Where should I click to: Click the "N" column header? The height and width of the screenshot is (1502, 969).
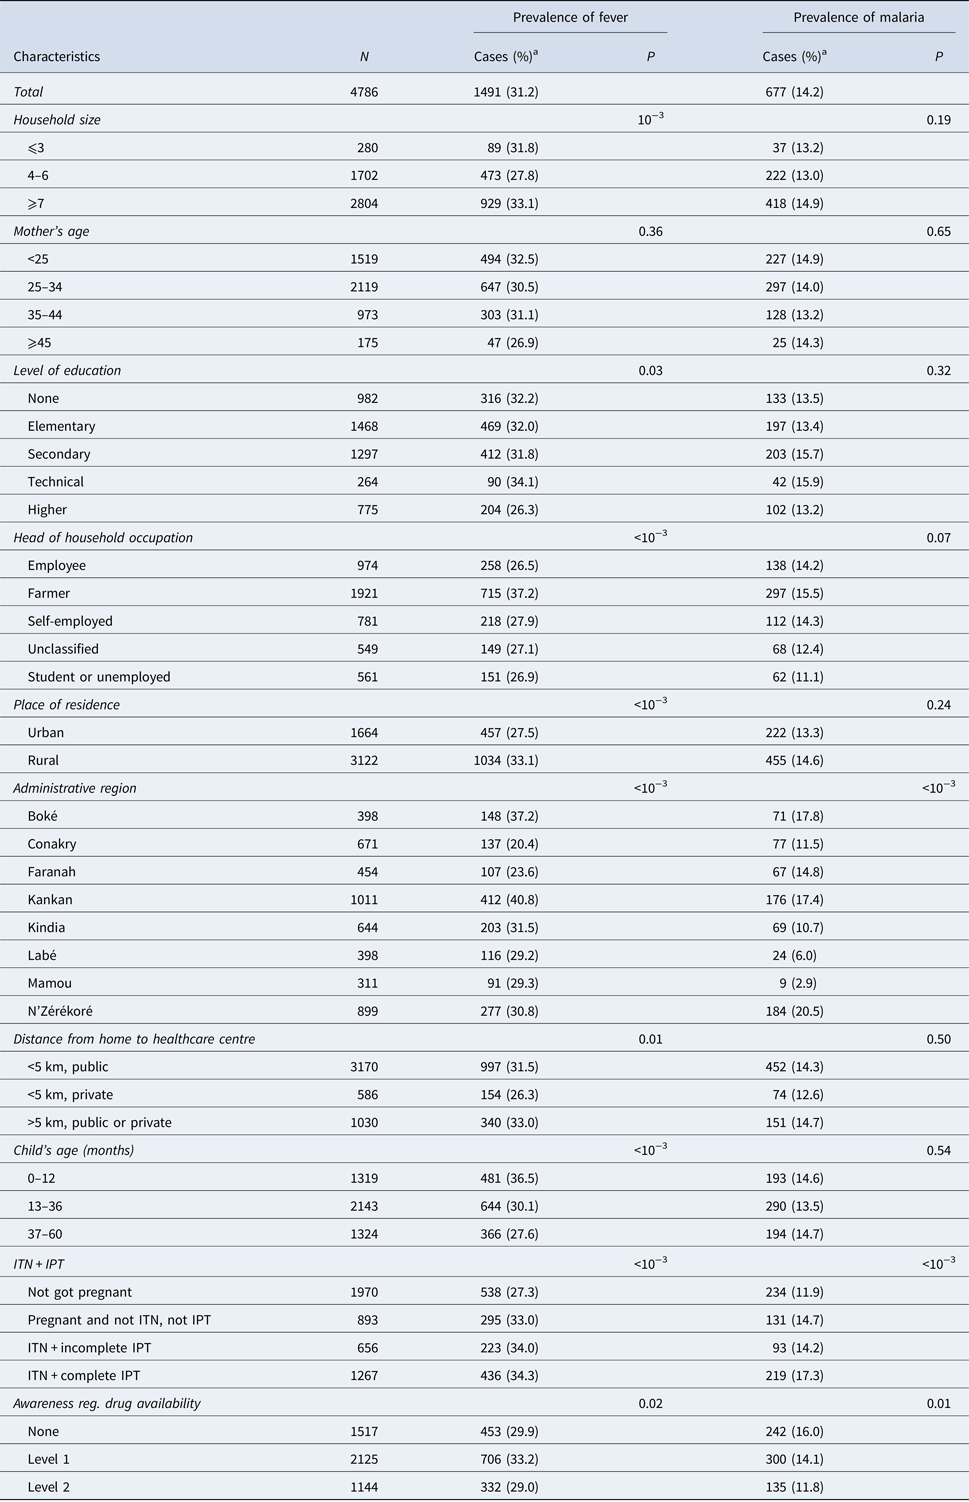tap(364, 57)
